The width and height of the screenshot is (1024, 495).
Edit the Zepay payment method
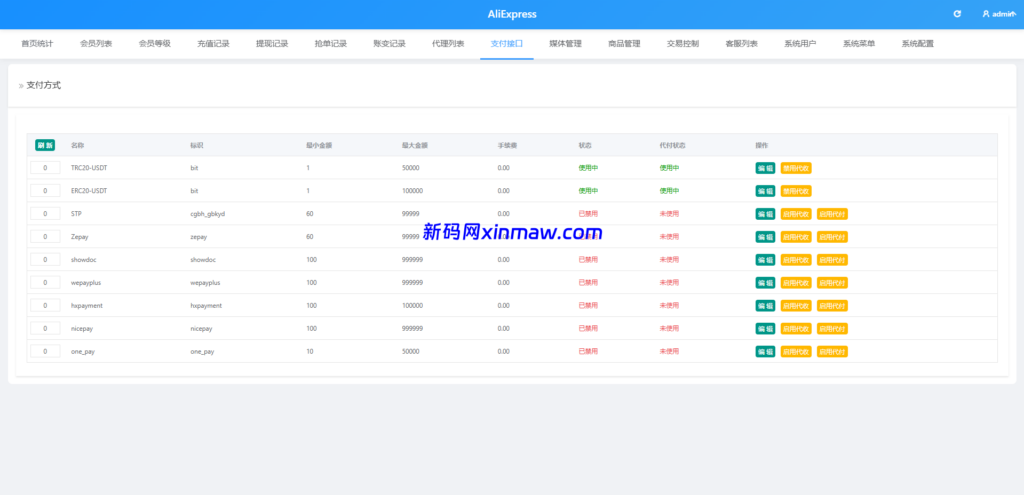(765, 236)
